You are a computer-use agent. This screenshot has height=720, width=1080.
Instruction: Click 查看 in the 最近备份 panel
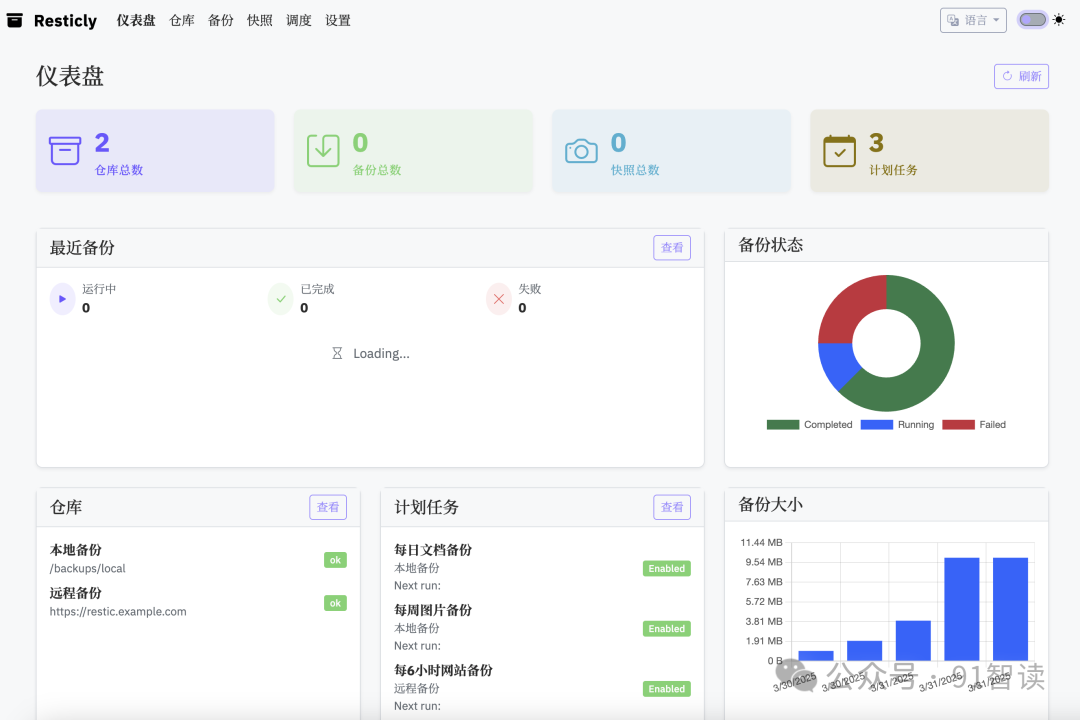coord(671,247)
